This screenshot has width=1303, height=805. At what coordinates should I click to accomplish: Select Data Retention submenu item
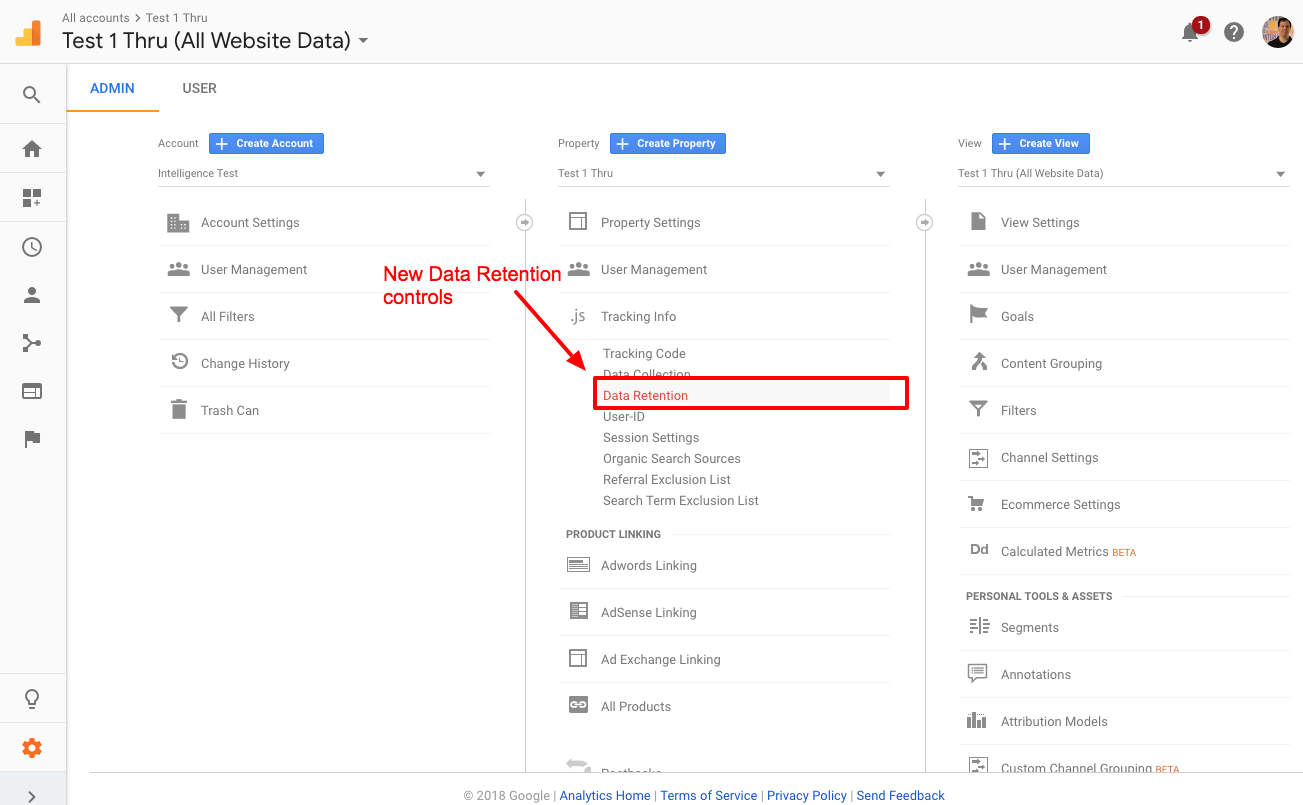coord(645,396)
